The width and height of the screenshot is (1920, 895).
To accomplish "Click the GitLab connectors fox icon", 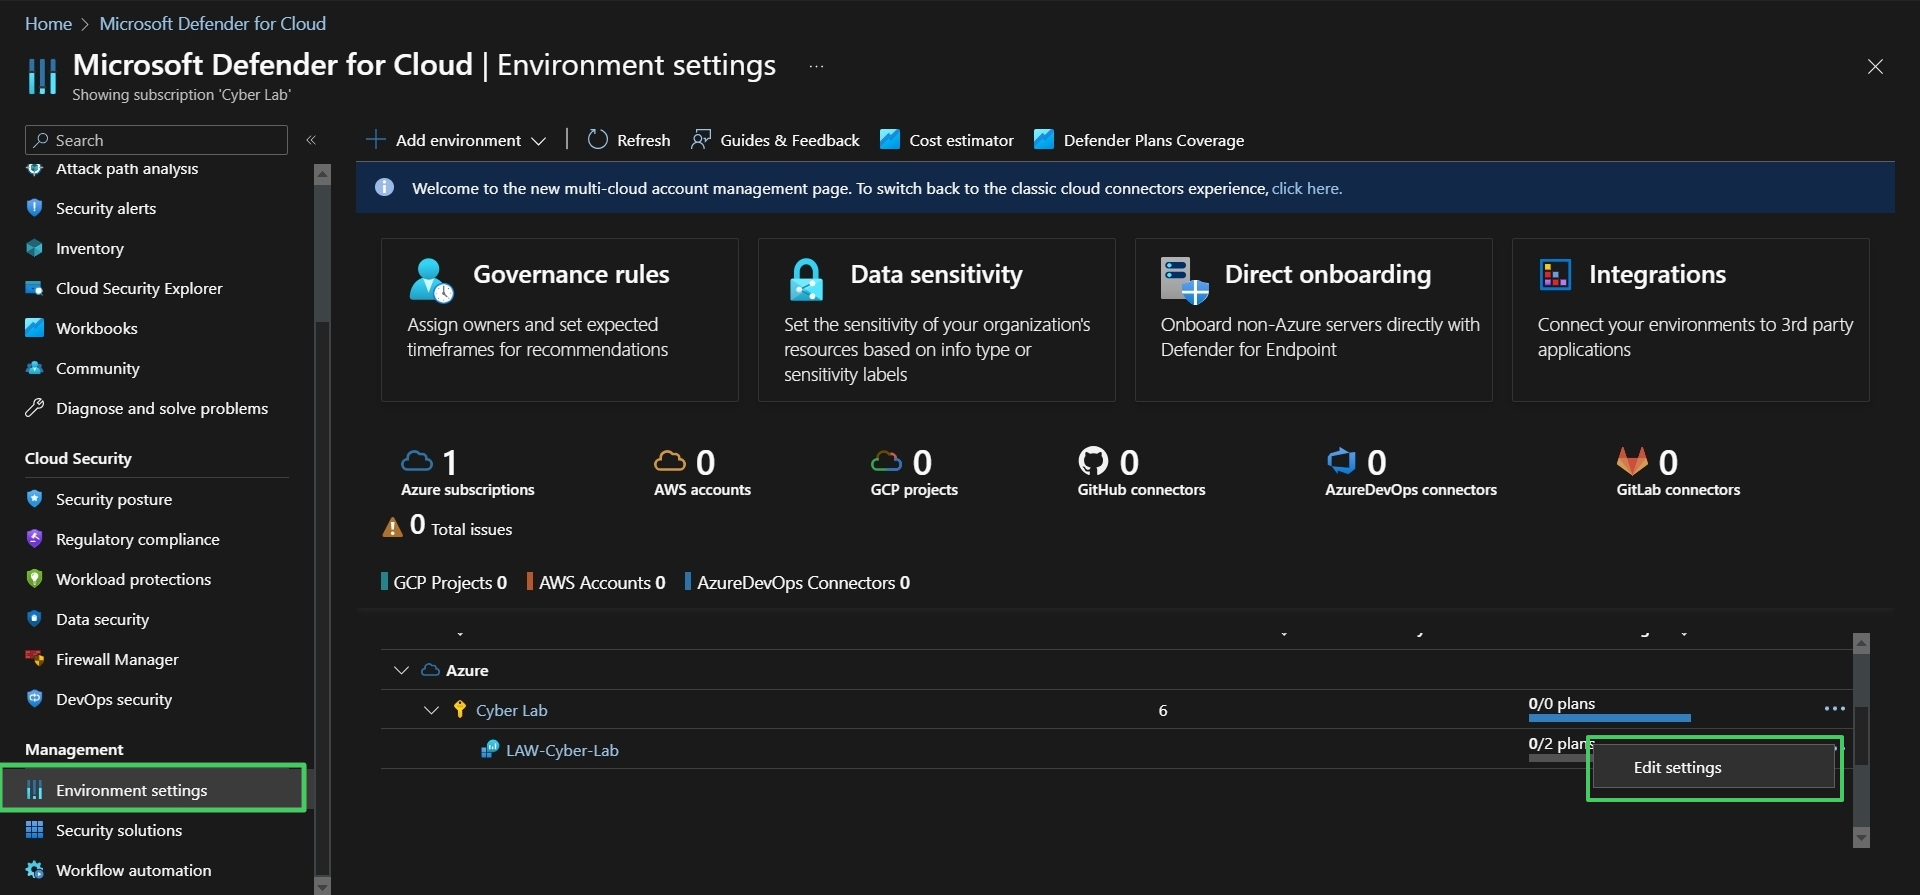I will coord(1632,461).
